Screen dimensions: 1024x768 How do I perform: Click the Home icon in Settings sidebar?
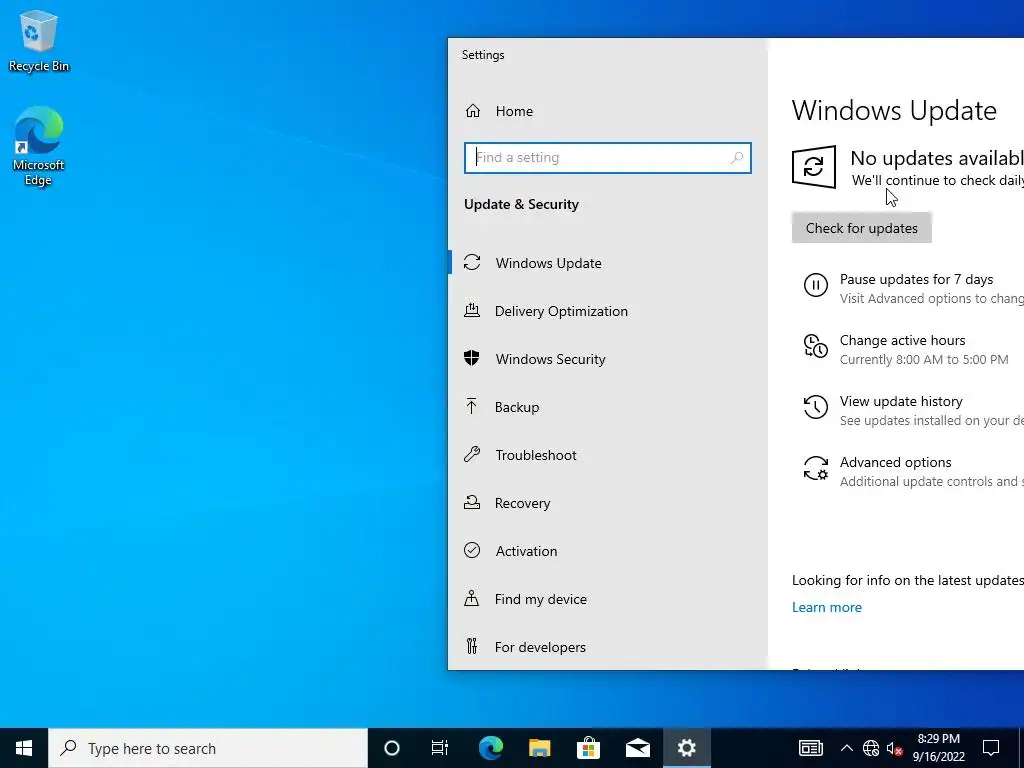472,111
